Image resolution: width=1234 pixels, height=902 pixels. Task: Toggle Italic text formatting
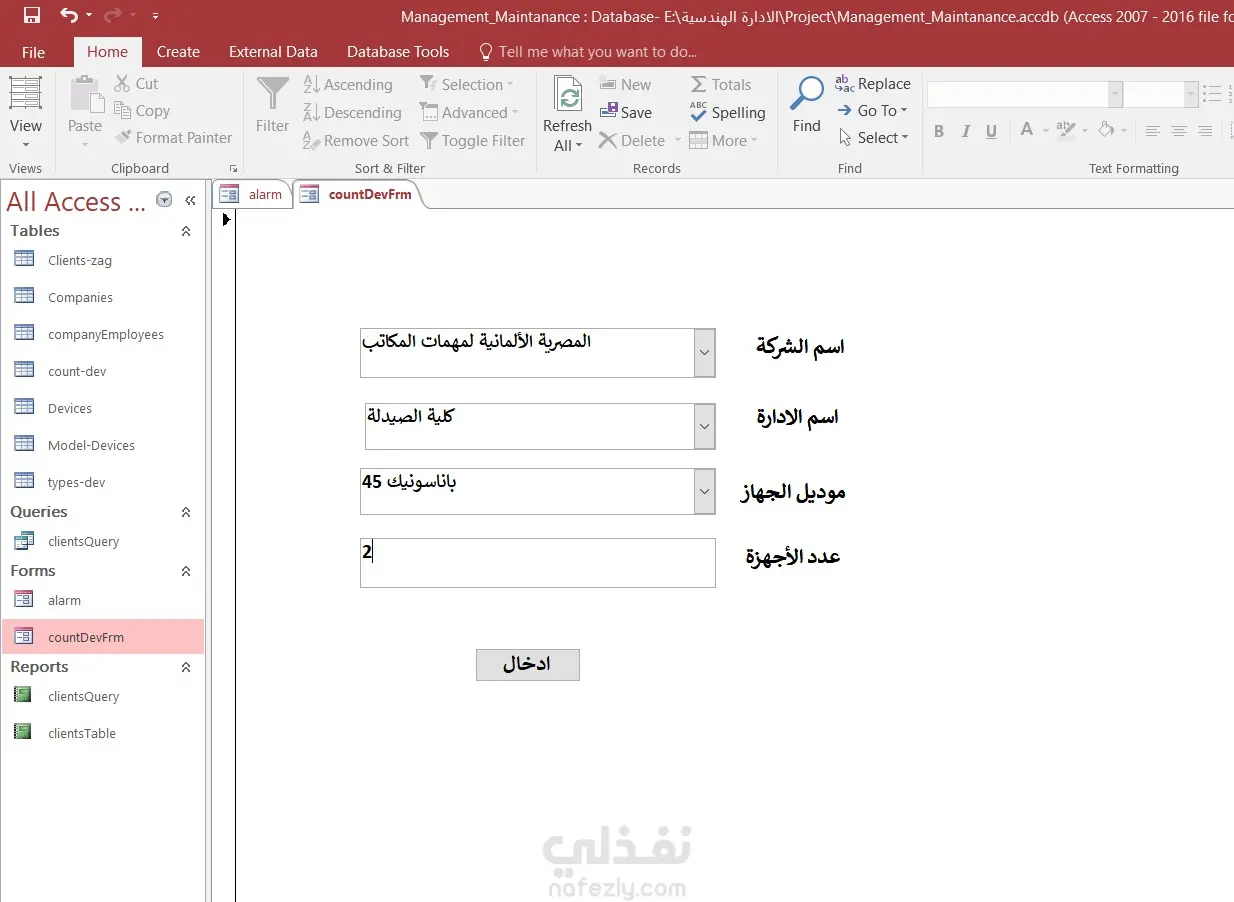click(x=966, y=131)
